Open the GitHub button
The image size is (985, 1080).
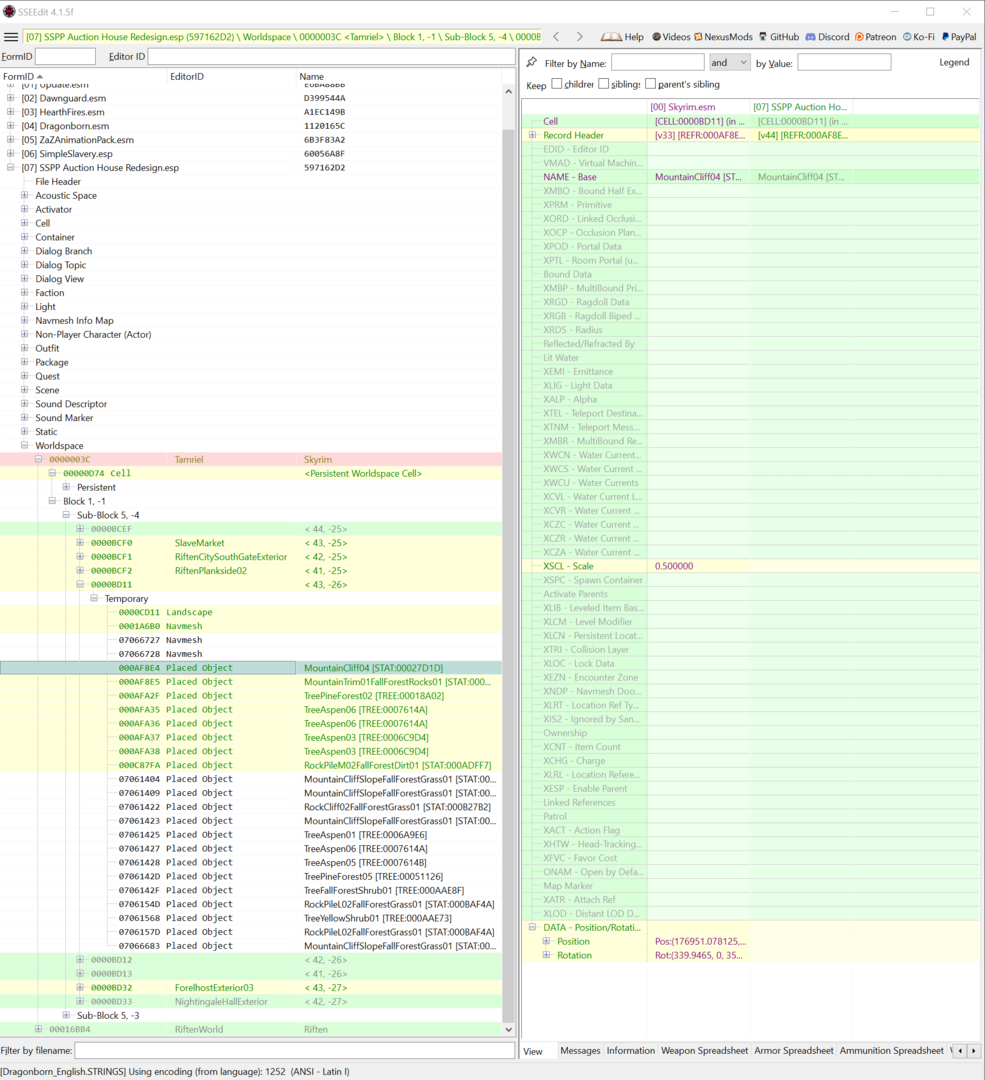[x=779, y=37]
